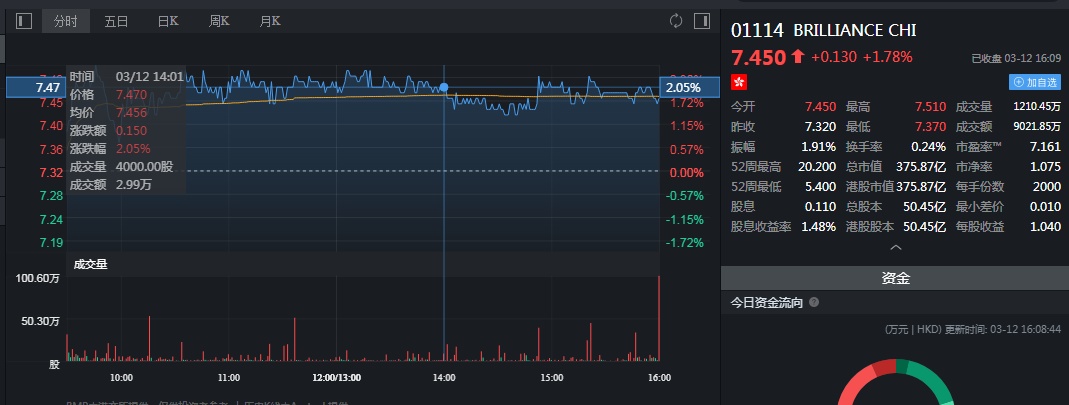This screenshot has width=1069, height=405.
Task: Click the fund flow donut chart
Action: 893,385
